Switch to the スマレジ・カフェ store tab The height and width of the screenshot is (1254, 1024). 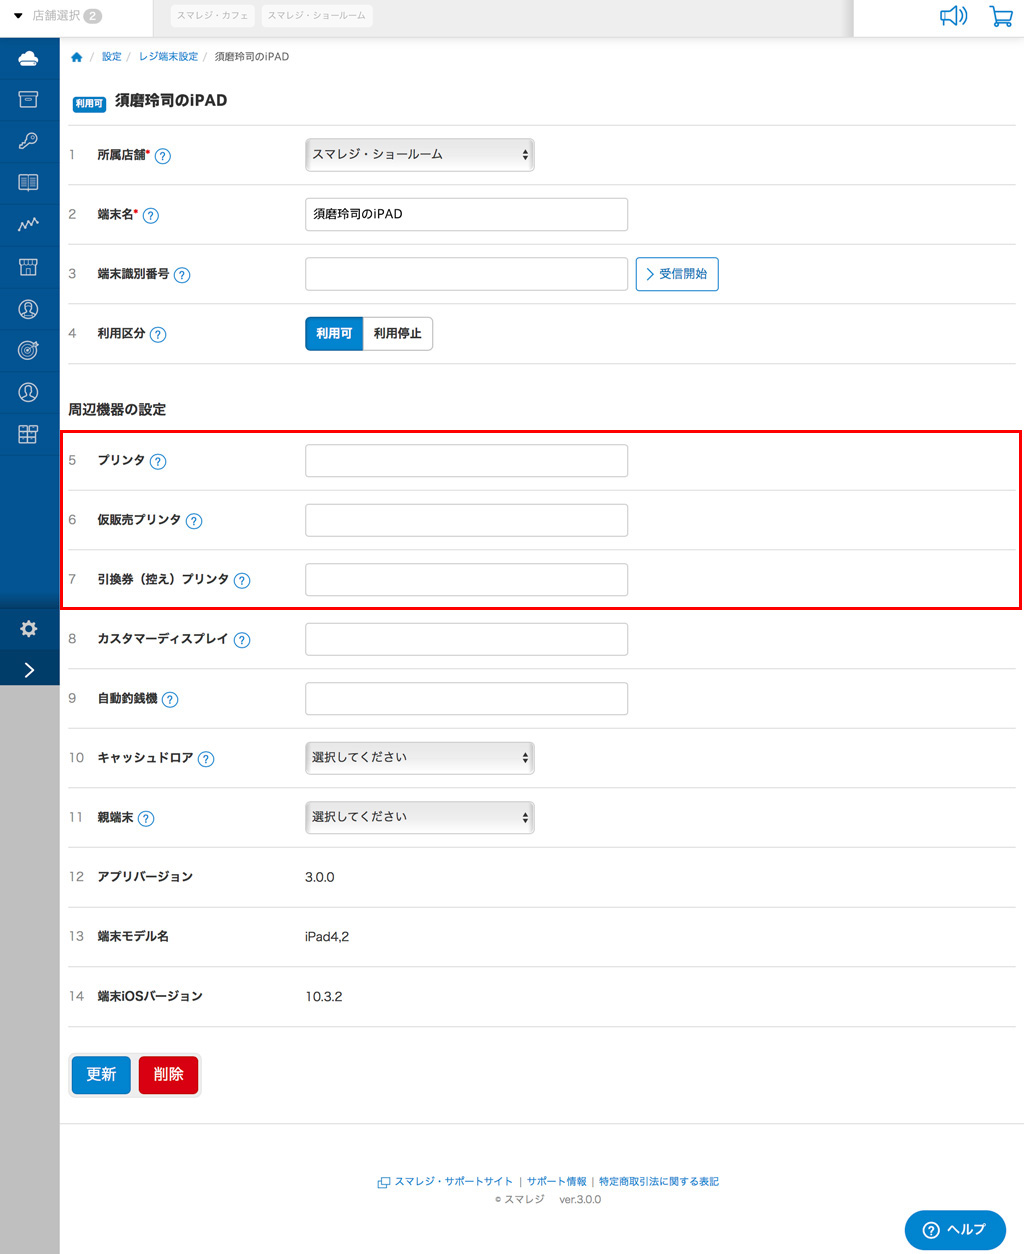213,16
